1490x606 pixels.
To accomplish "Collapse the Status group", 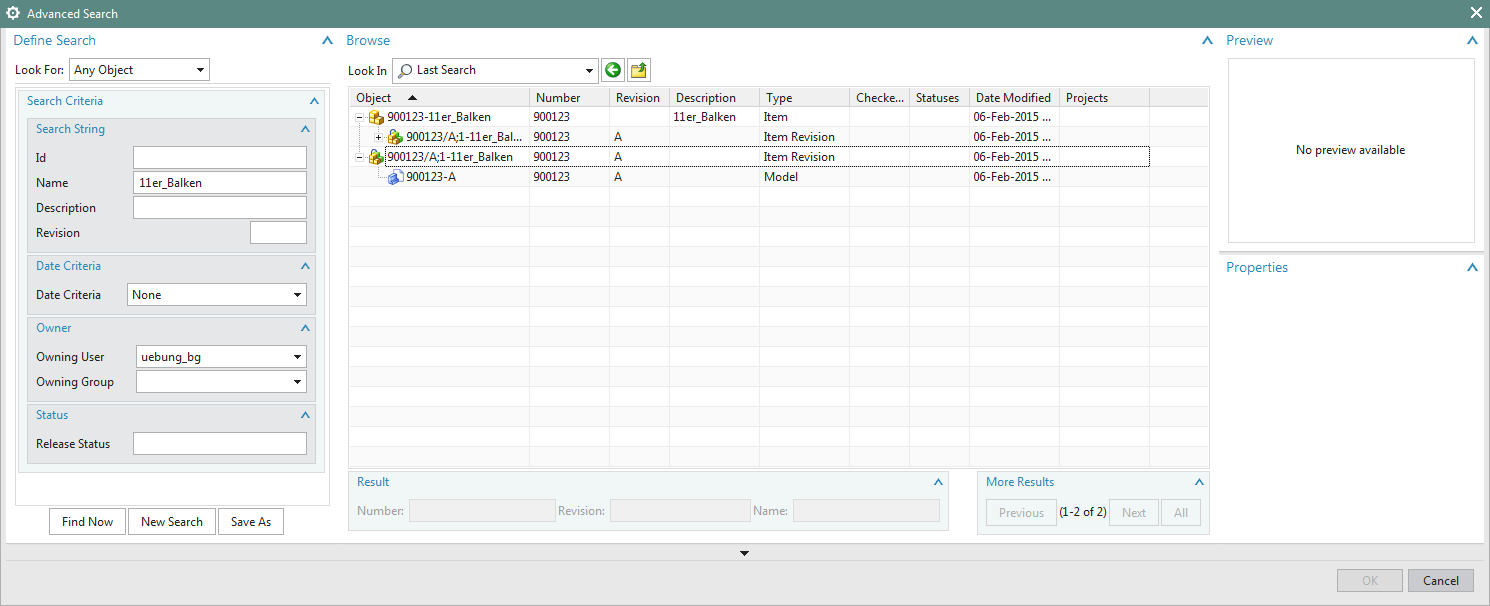I will point(305,415).
